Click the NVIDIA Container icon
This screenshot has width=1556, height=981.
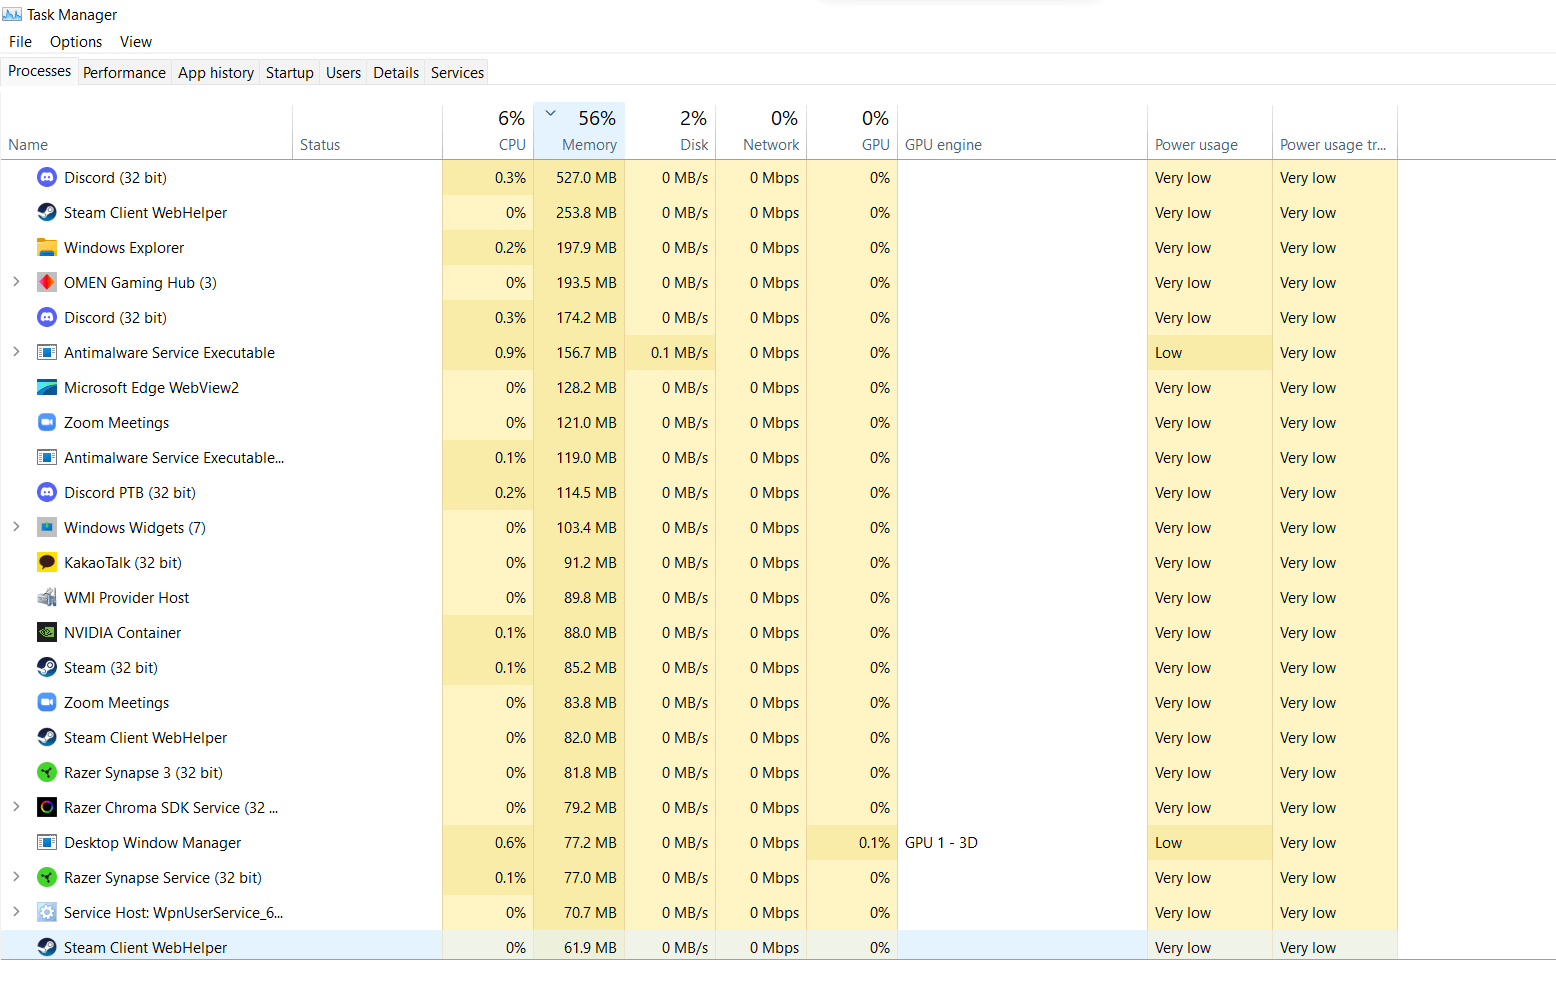click(x=47, y=632)
